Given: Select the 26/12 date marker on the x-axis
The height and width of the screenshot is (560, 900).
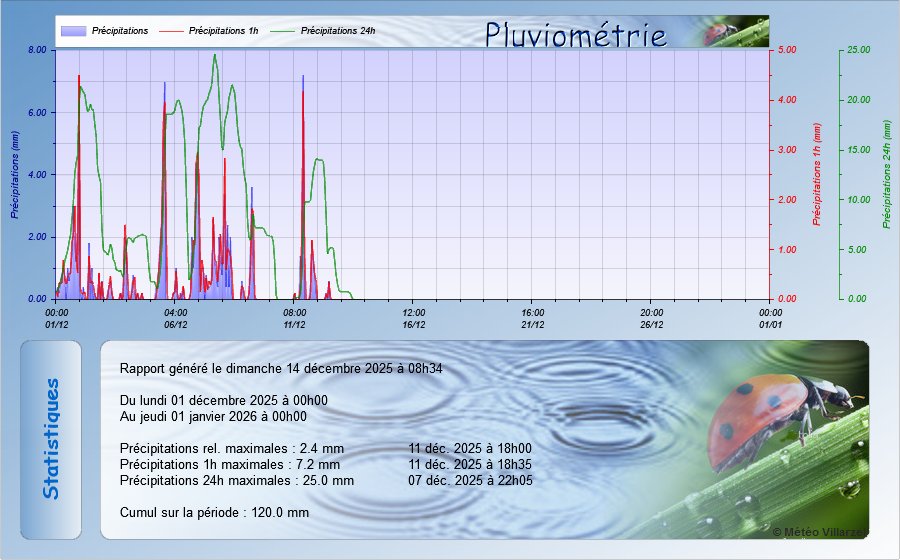Looking at the screenshot, I should pos(651,324).
